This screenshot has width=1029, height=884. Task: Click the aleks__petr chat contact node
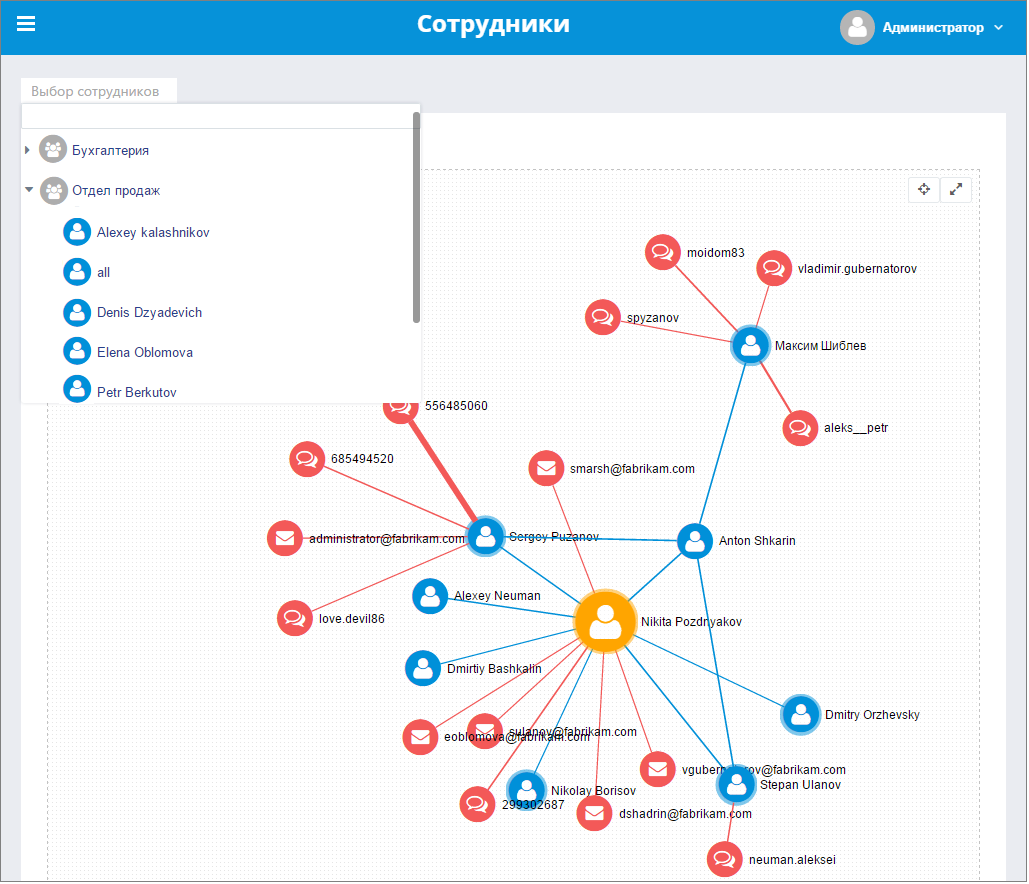[801, 428]
